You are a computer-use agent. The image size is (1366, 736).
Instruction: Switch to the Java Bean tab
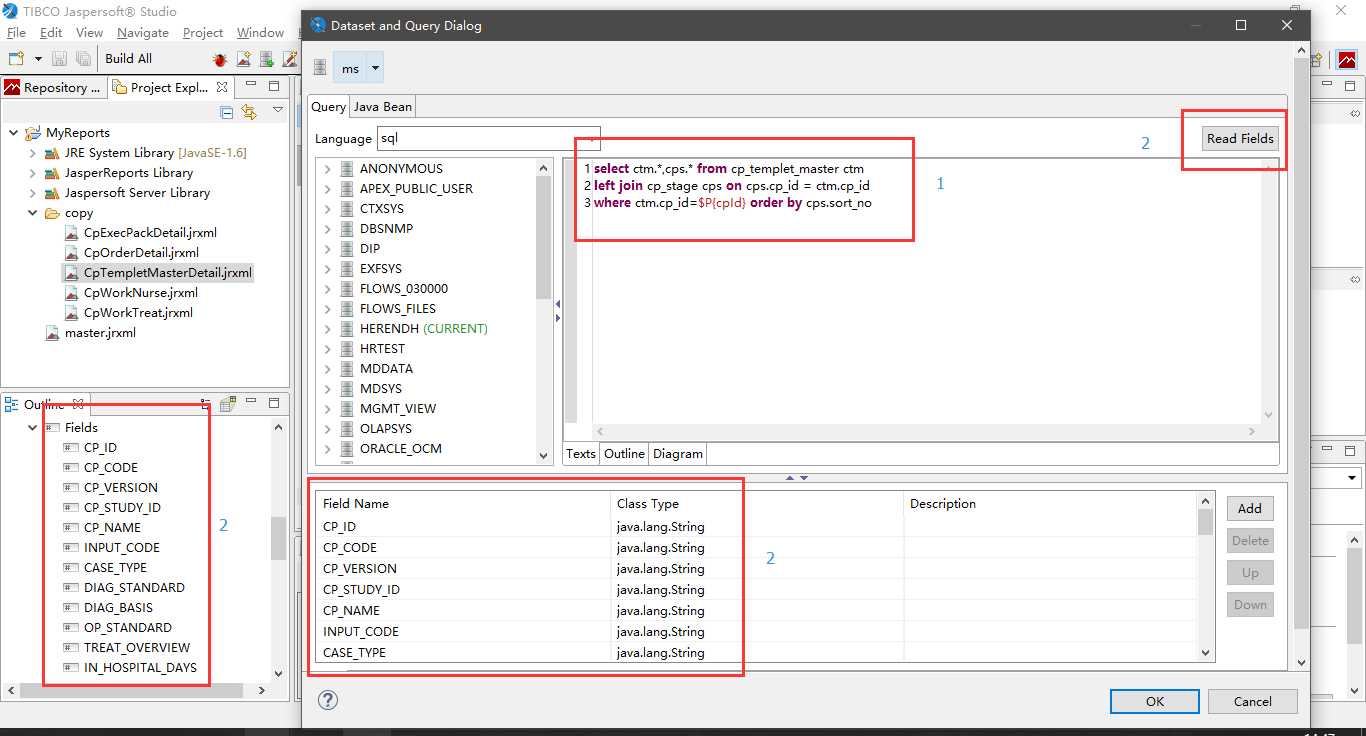[x=383, y=107]
